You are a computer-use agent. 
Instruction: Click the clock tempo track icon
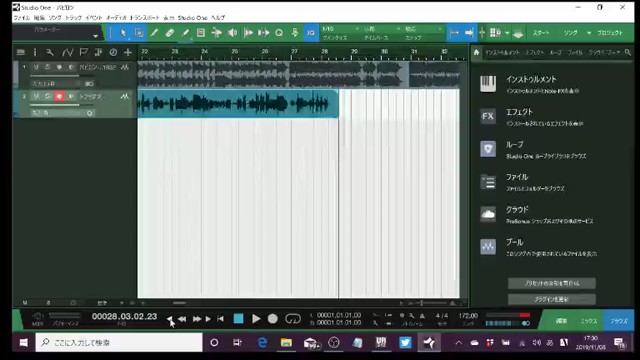pos(113,52)
